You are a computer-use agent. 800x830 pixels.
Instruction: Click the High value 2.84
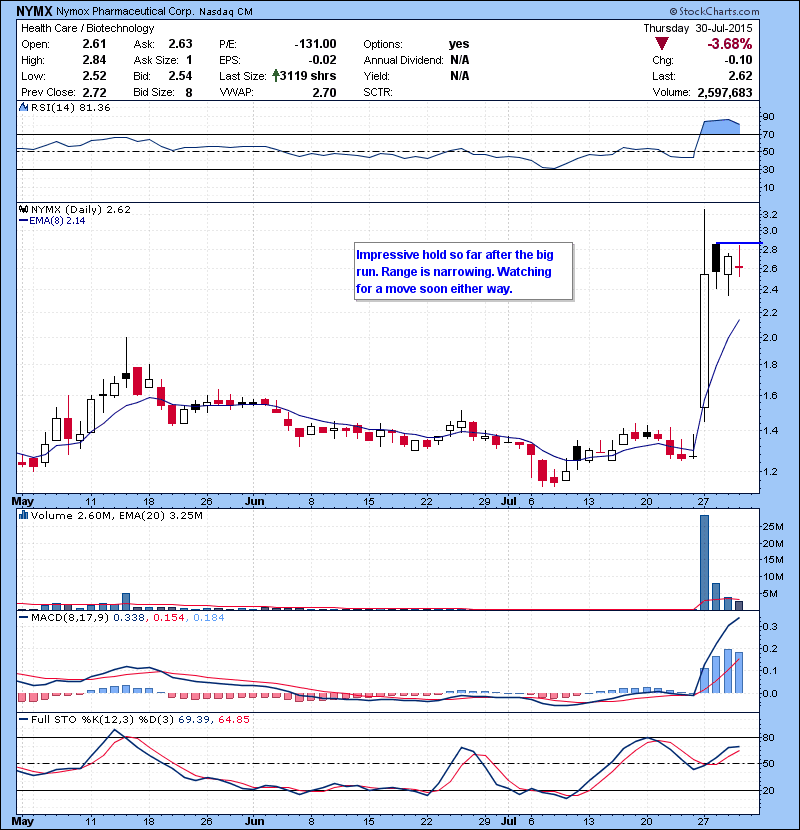click(94, 60)
